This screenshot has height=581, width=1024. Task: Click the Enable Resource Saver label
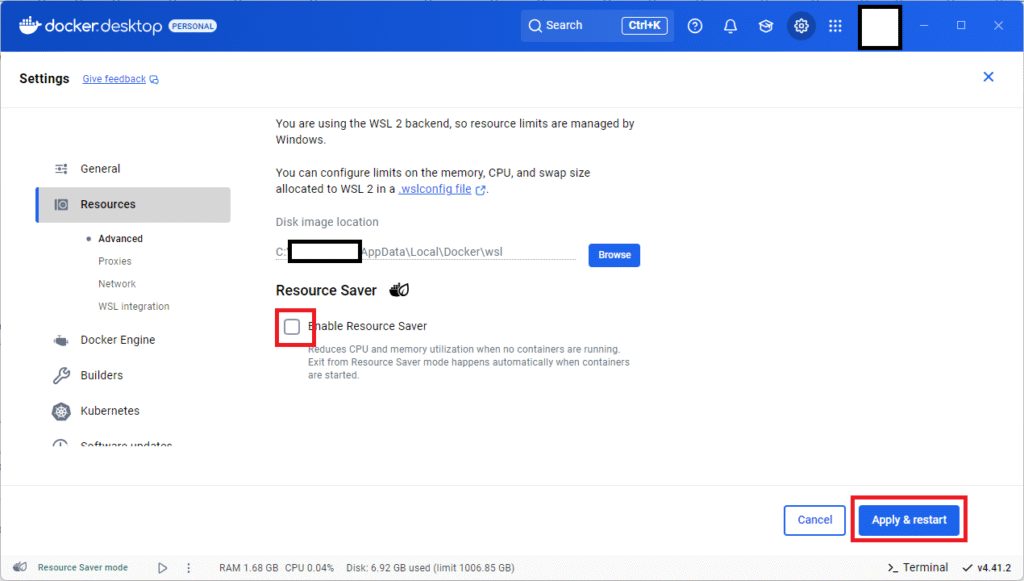(367, 326)
